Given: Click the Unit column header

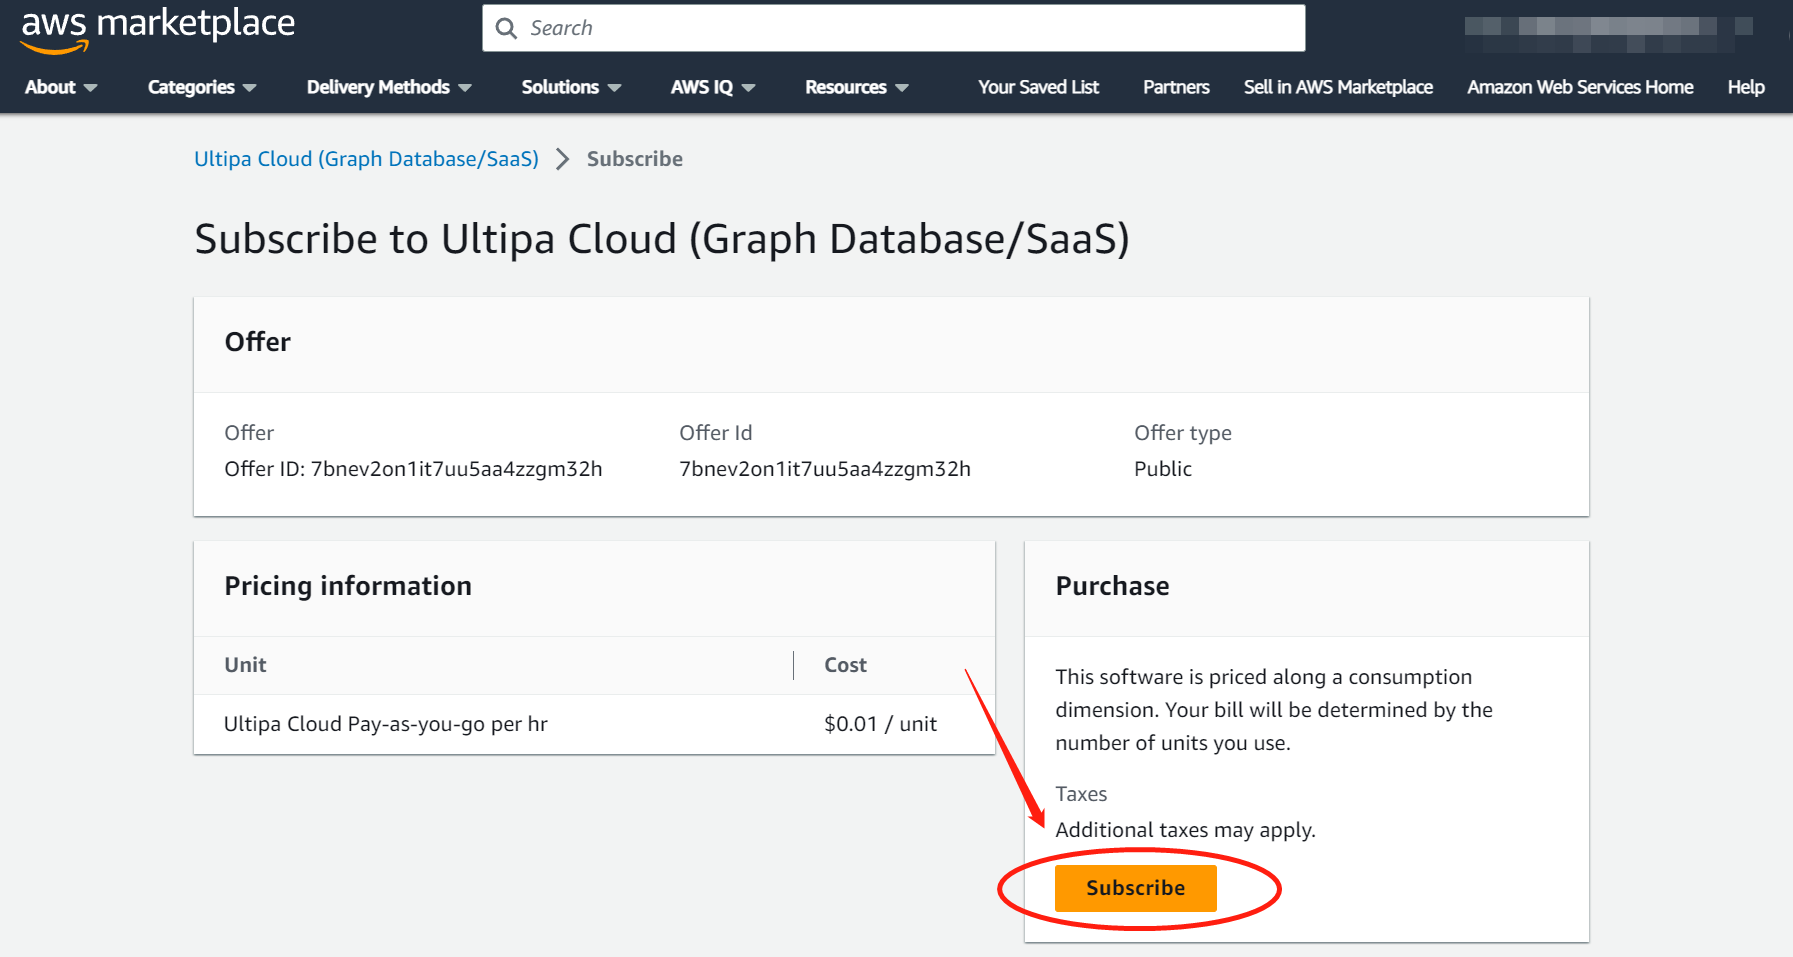Looking at the screenshot, I should 245,665.
